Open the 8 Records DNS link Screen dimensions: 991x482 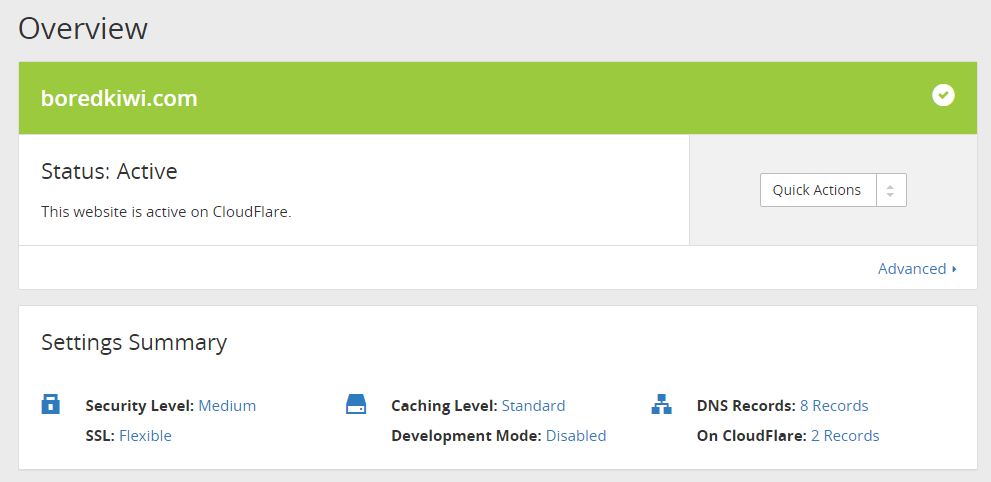834,406
